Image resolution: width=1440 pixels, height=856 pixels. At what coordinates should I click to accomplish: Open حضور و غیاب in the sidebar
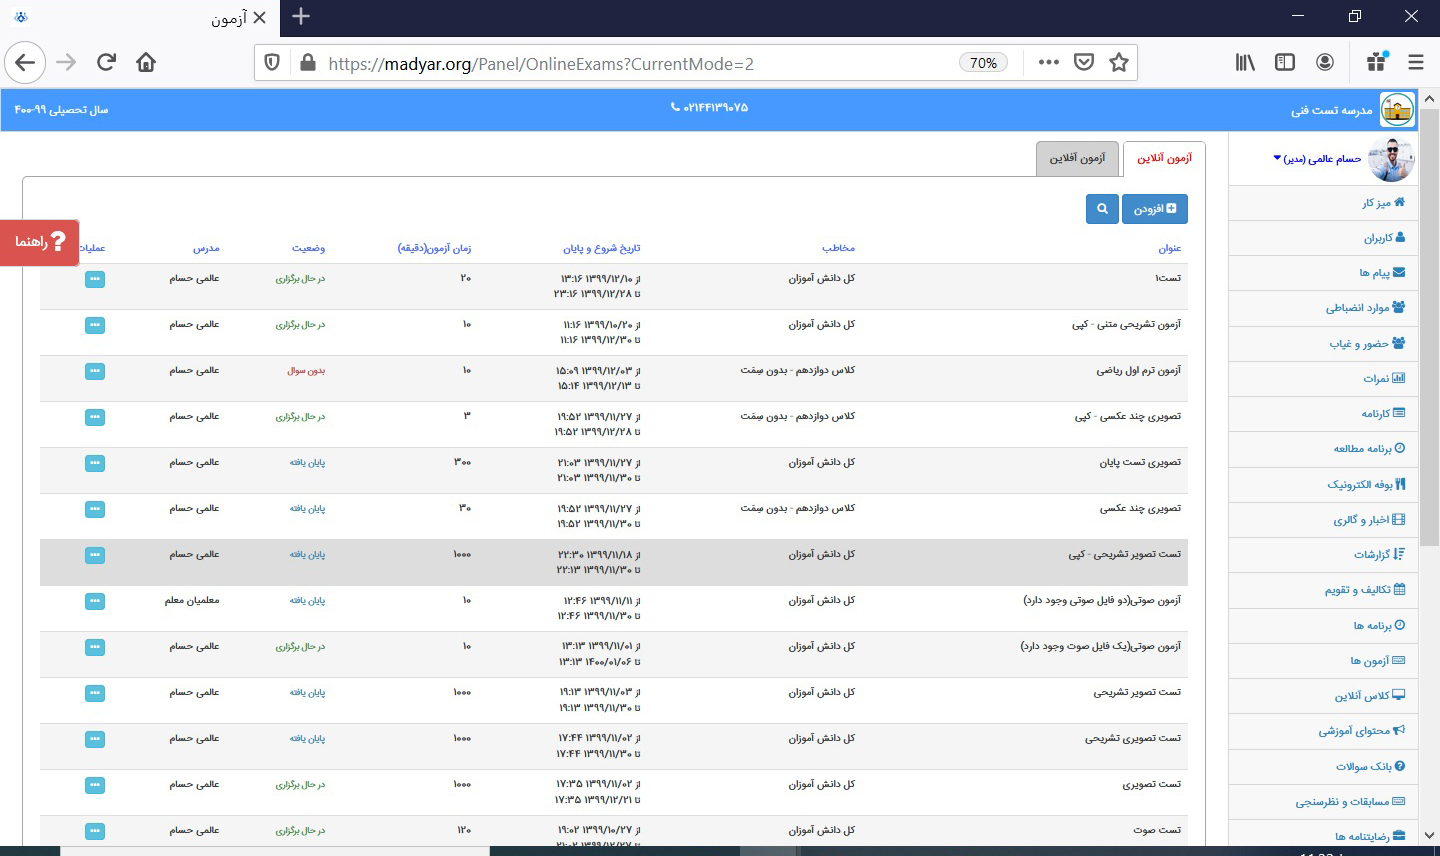click(x=1367, y=344)
